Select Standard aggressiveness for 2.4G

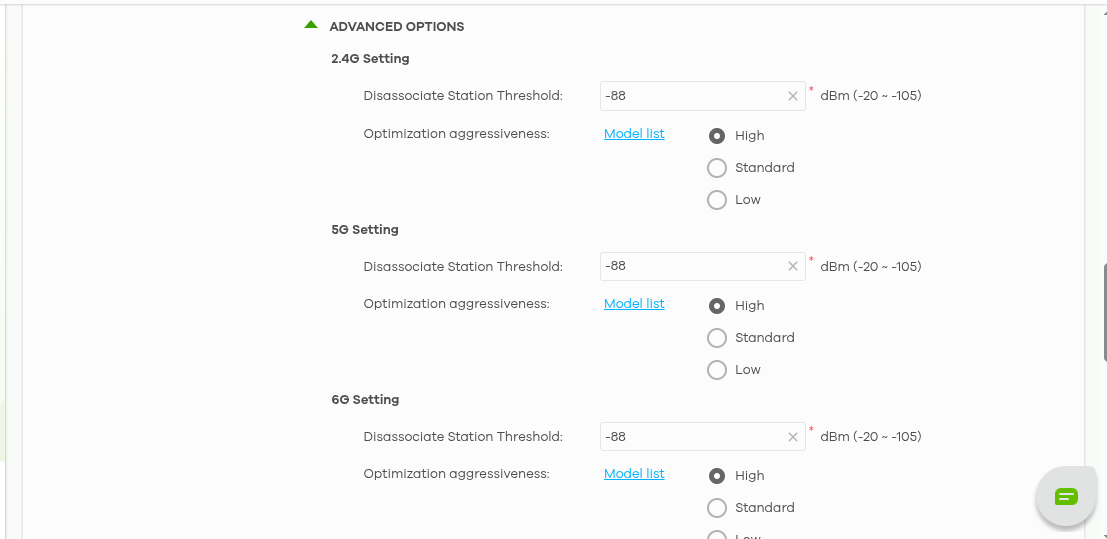(x=716, y=168)
